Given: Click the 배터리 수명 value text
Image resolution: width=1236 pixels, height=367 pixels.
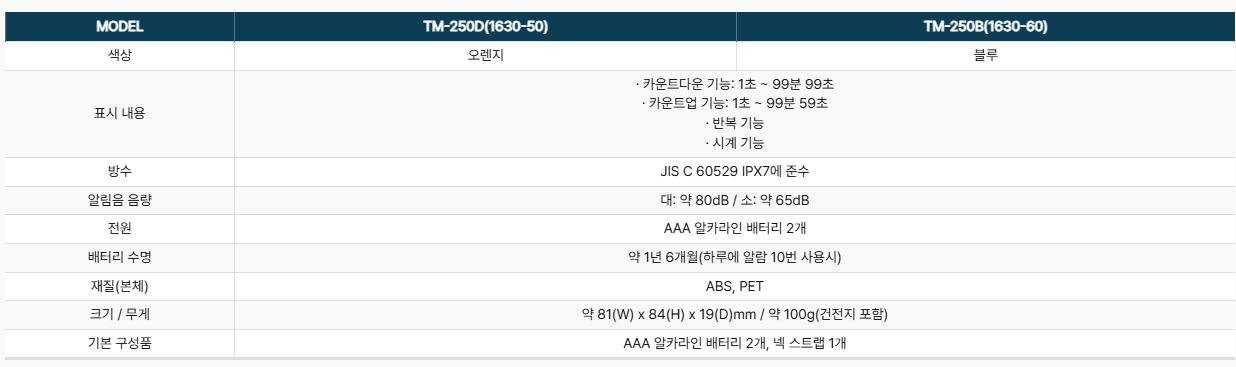Looking at the screenshot, I should (735, 257).
